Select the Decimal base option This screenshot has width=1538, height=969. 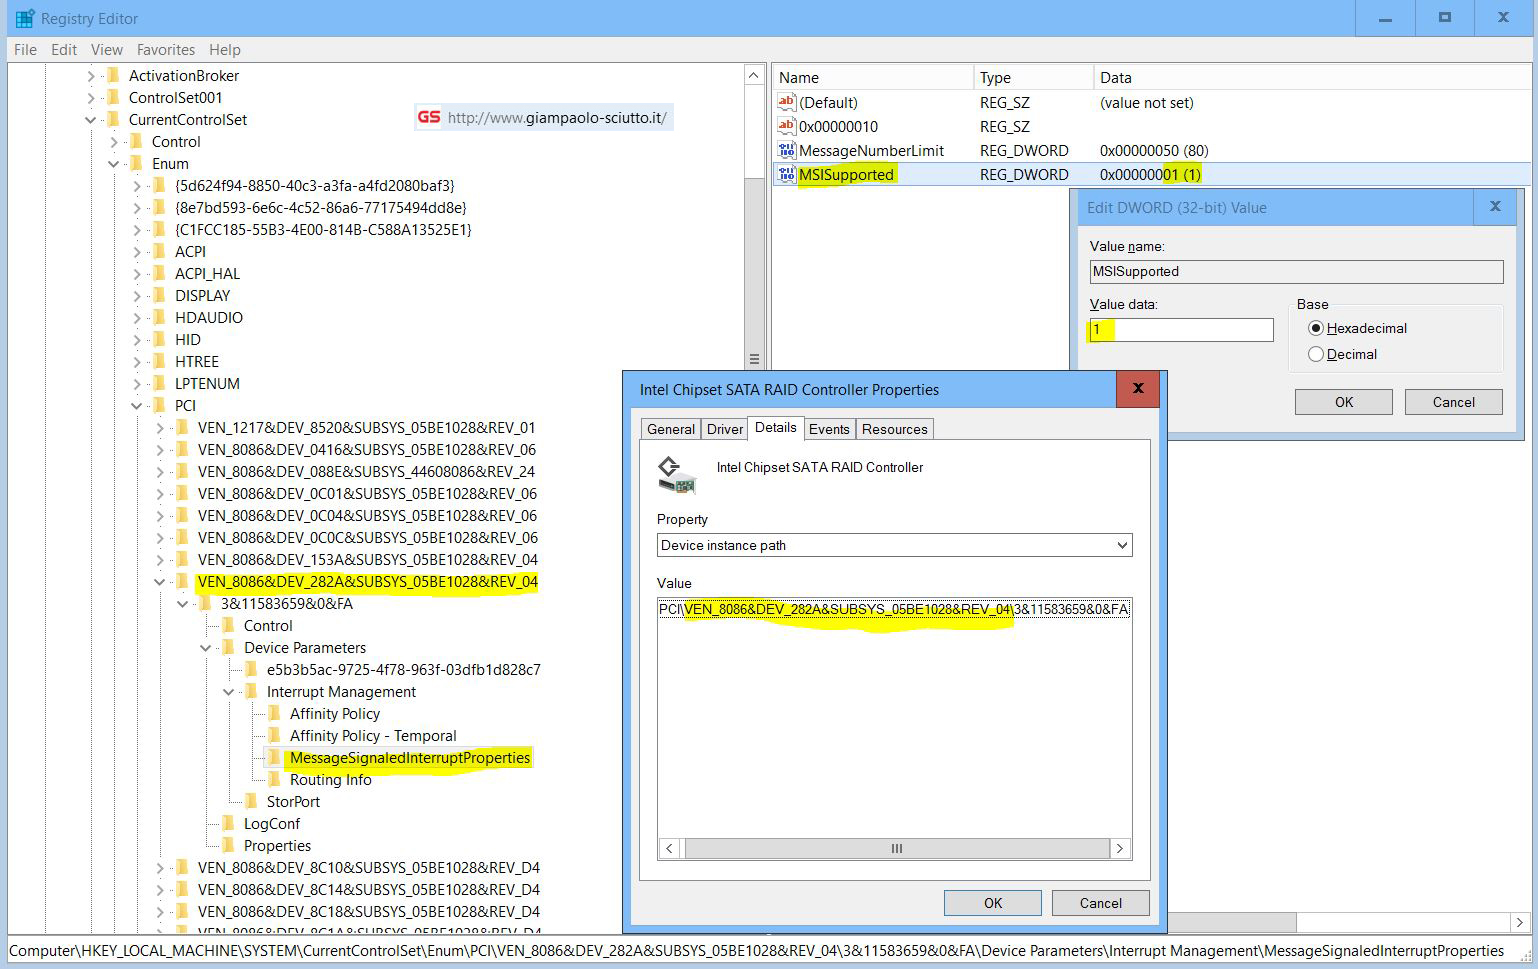pyautogui.click(x=1316, y=354)
